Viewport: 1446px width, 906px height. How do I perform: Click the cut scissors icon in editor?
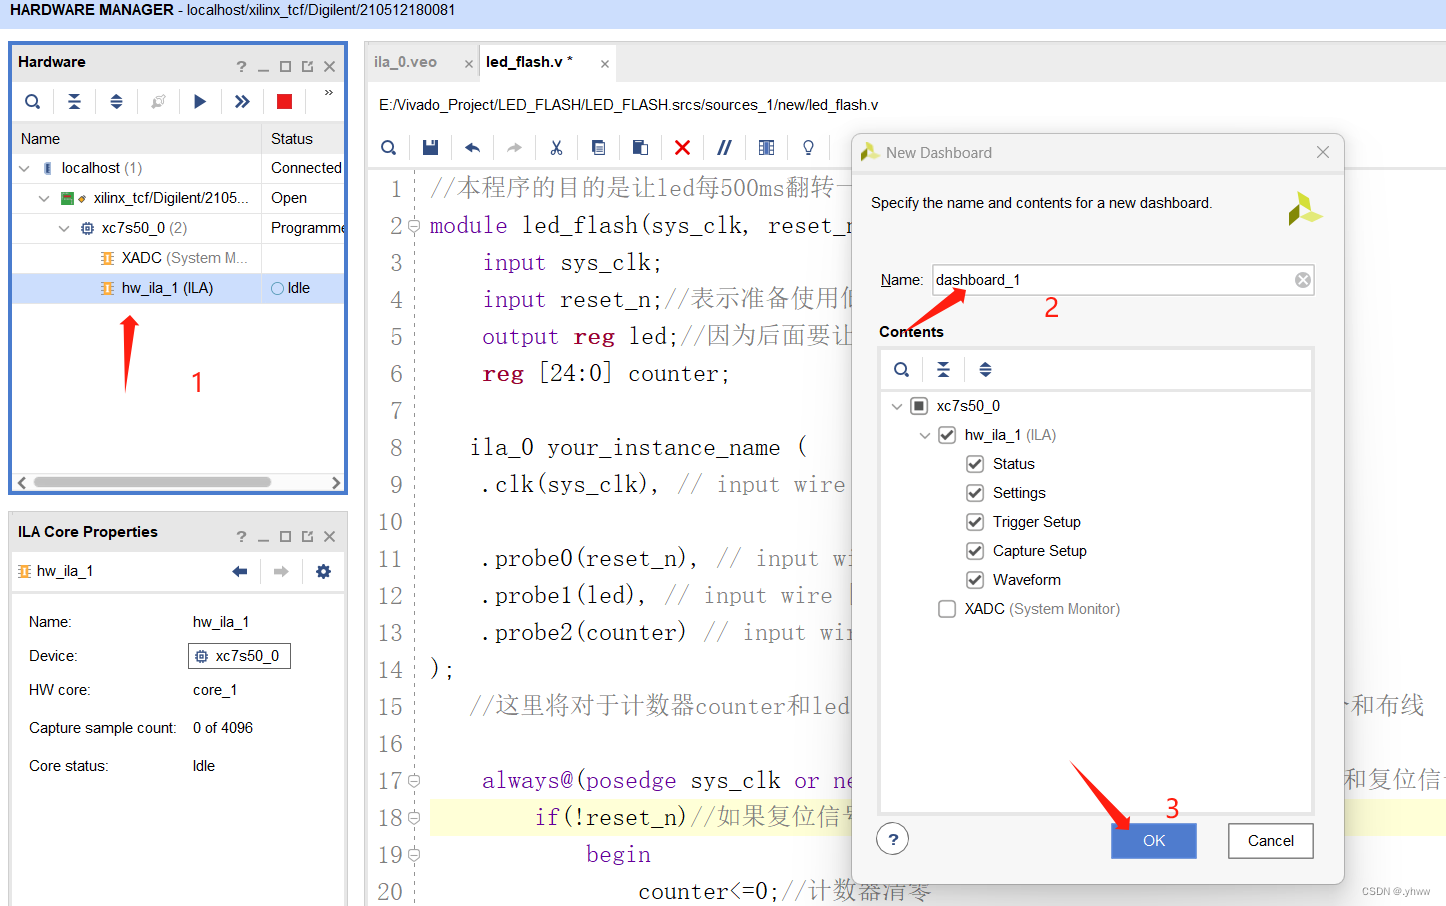[x=556, y=148]
